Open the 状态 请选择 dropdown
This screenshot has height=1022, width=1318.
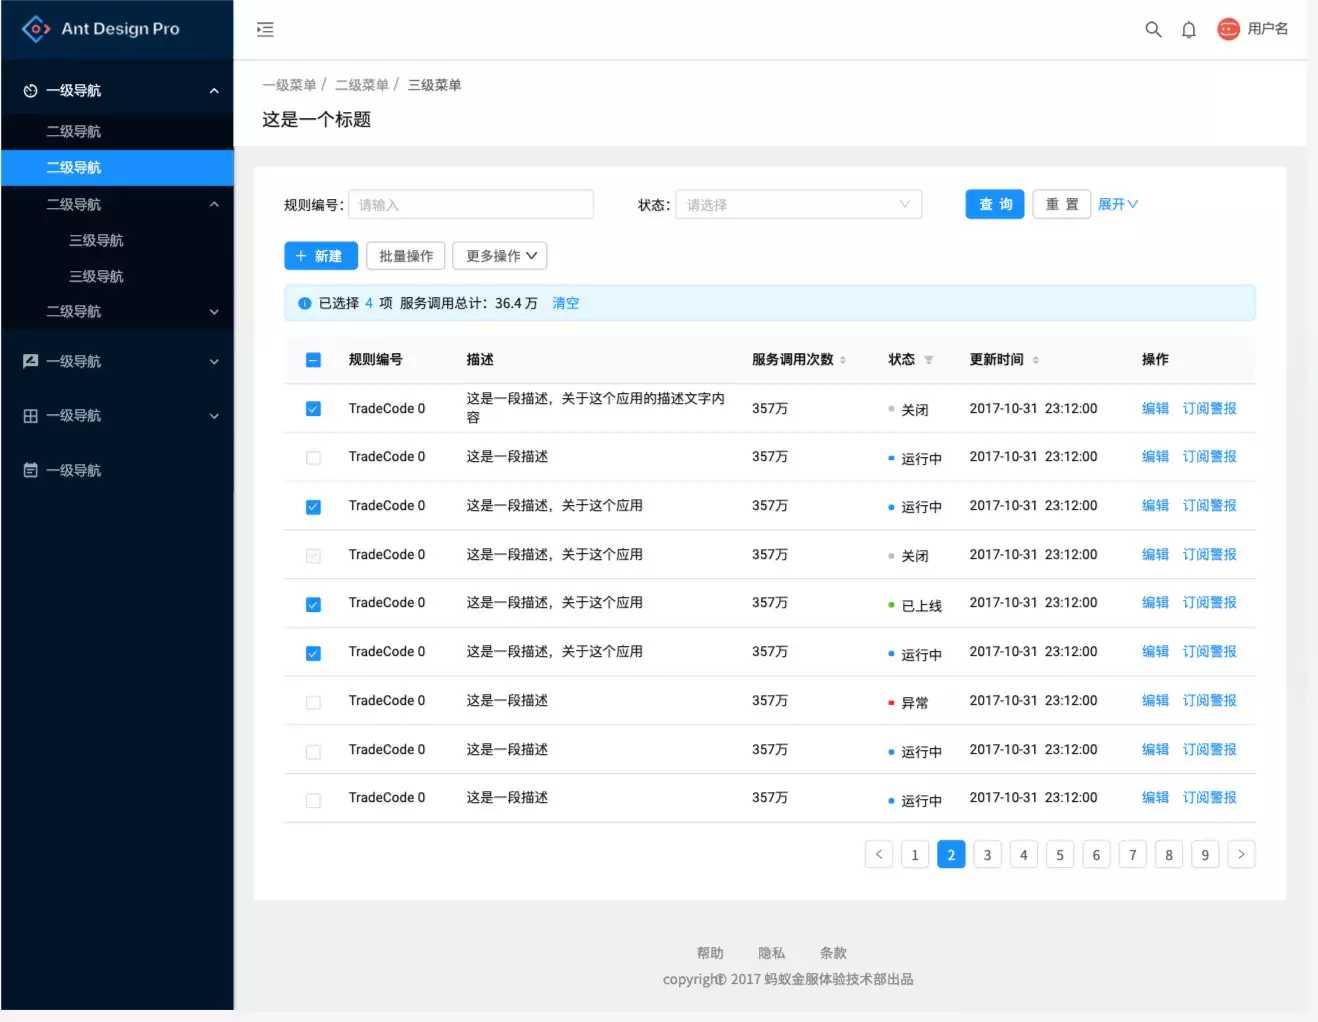click(x=797, y=204)
